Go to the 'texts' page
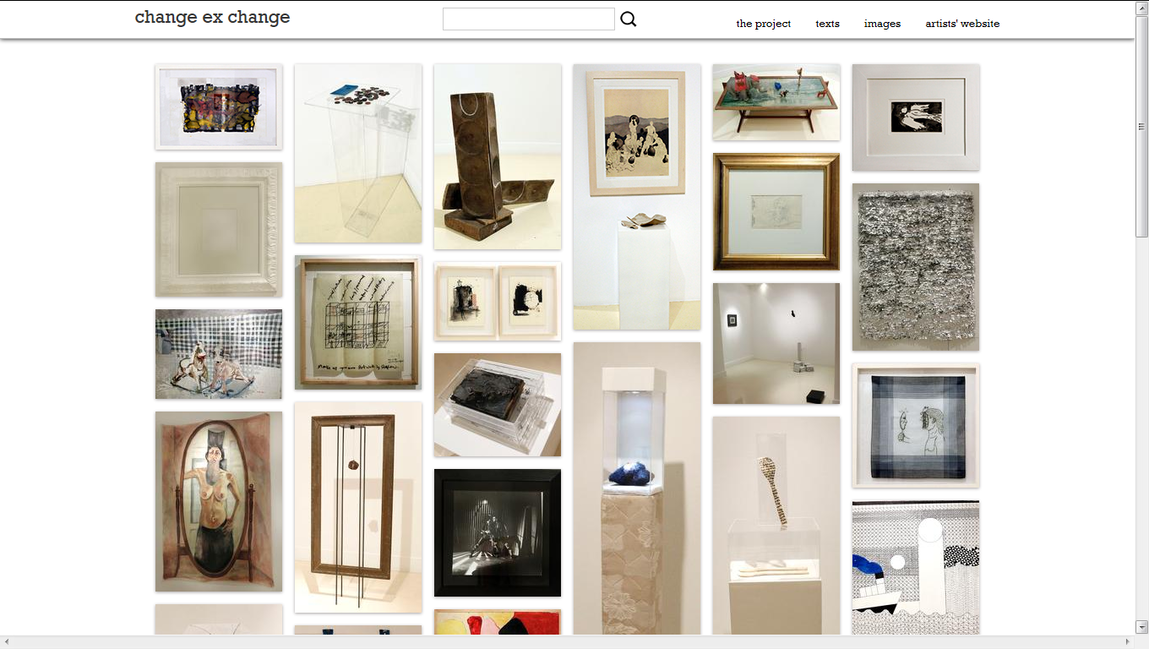The width and height of the screenshot is (1149, 649). point(827,23)
